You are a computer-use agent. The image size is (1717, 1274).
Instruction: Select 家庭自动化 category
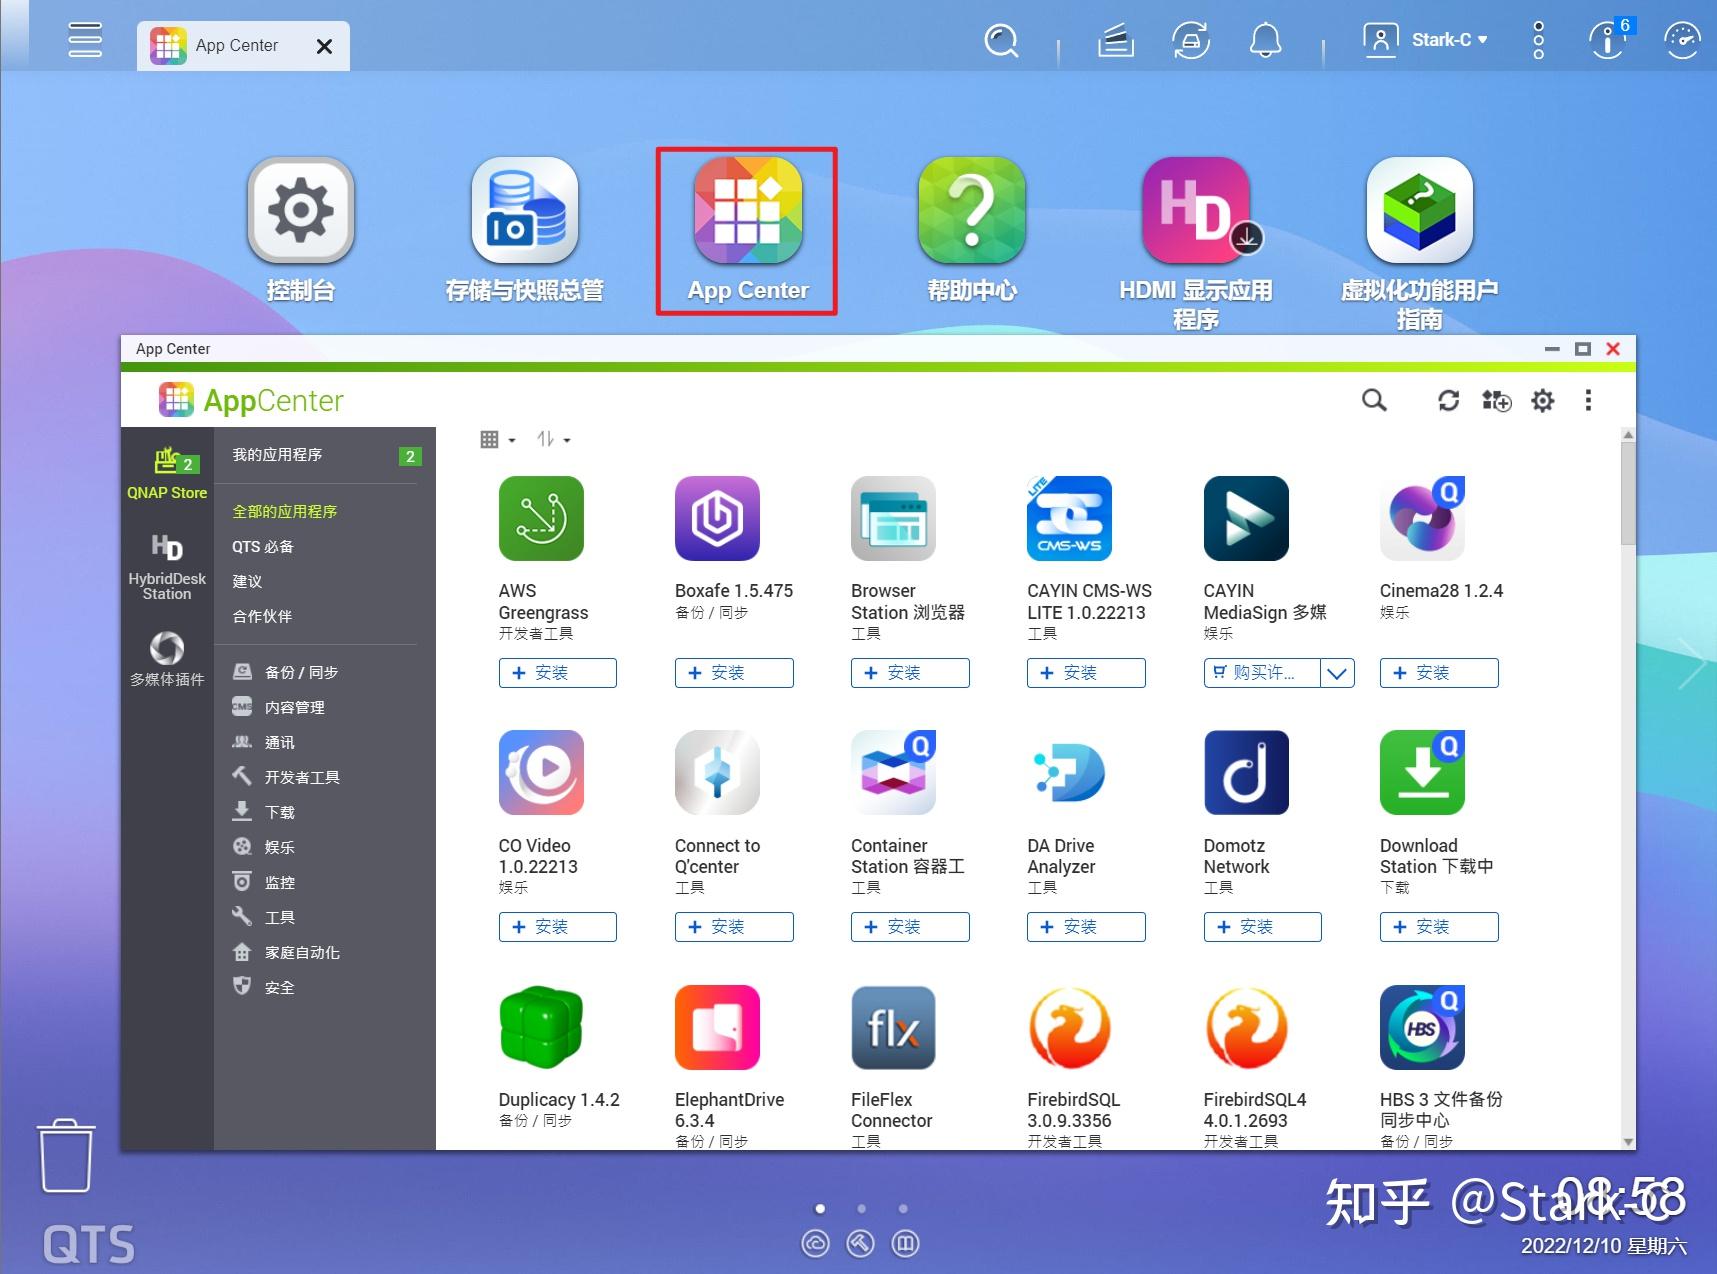(286, 952)
